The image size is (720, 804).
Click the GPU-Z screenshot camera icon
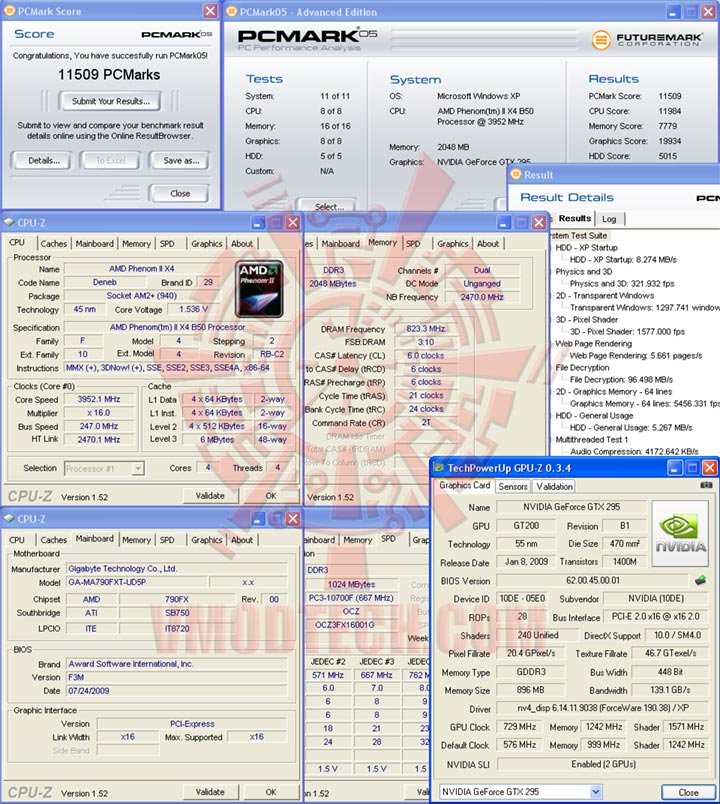[706, 485]
